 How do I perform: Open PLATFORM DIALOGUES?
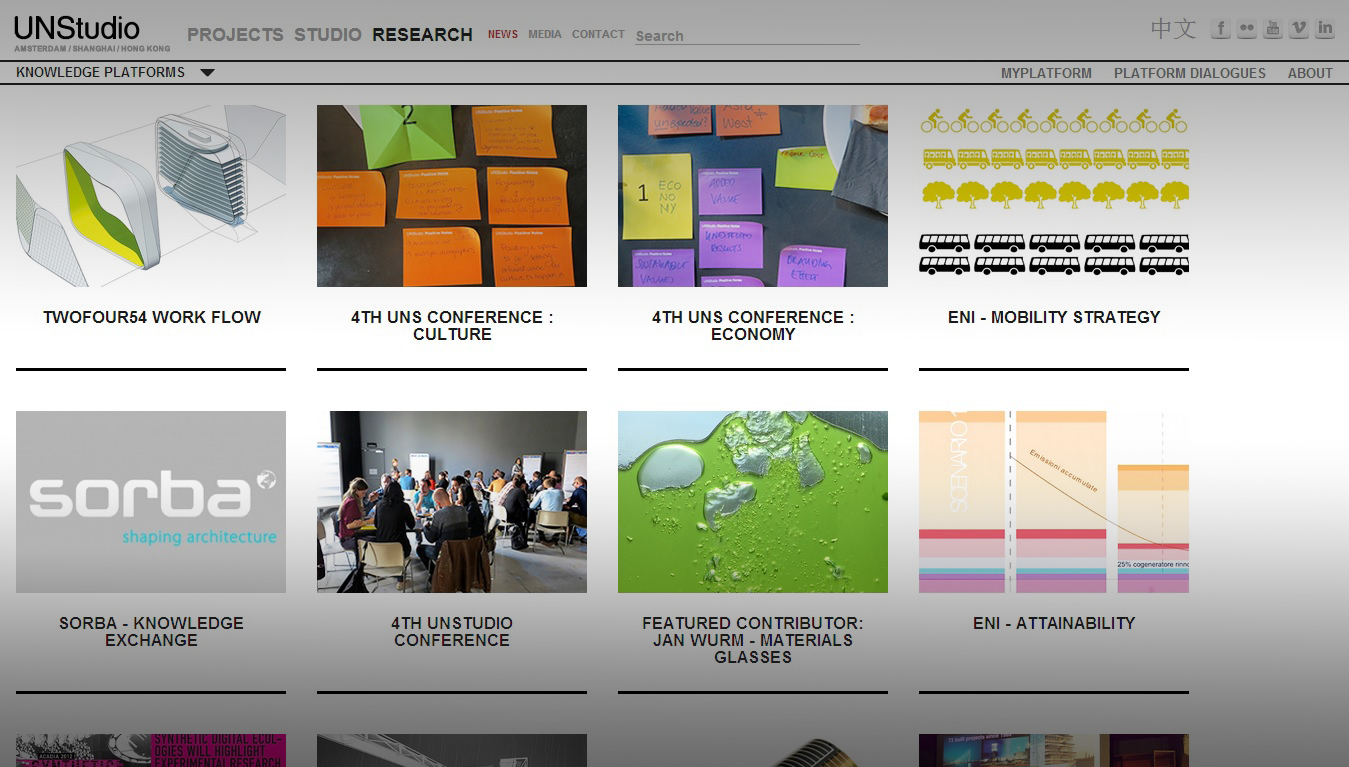1189,72
